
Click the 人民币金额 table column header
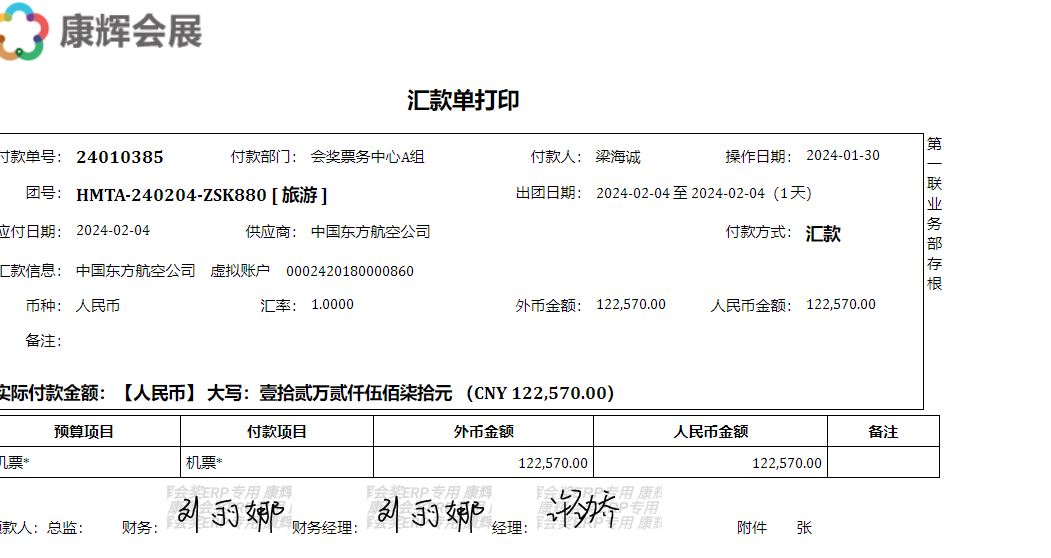click(x=710, y=432)
